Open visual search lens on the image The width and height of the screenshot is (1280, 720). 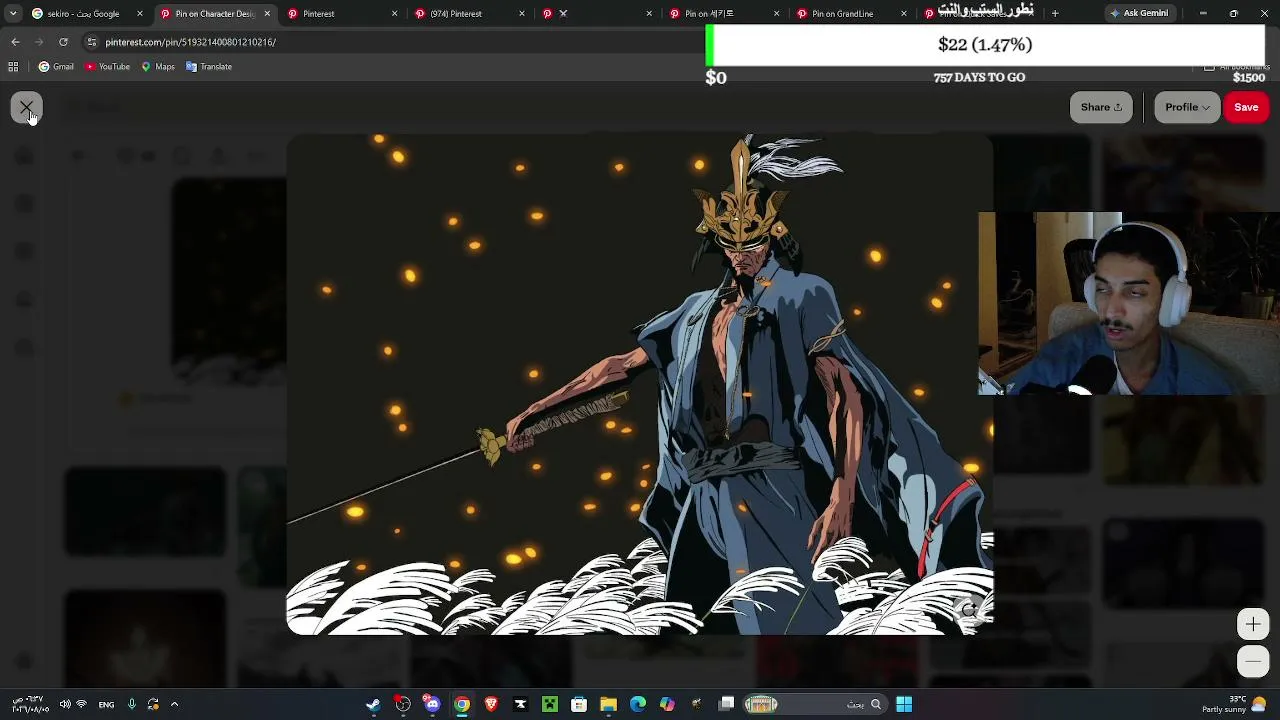click(968, 609)
